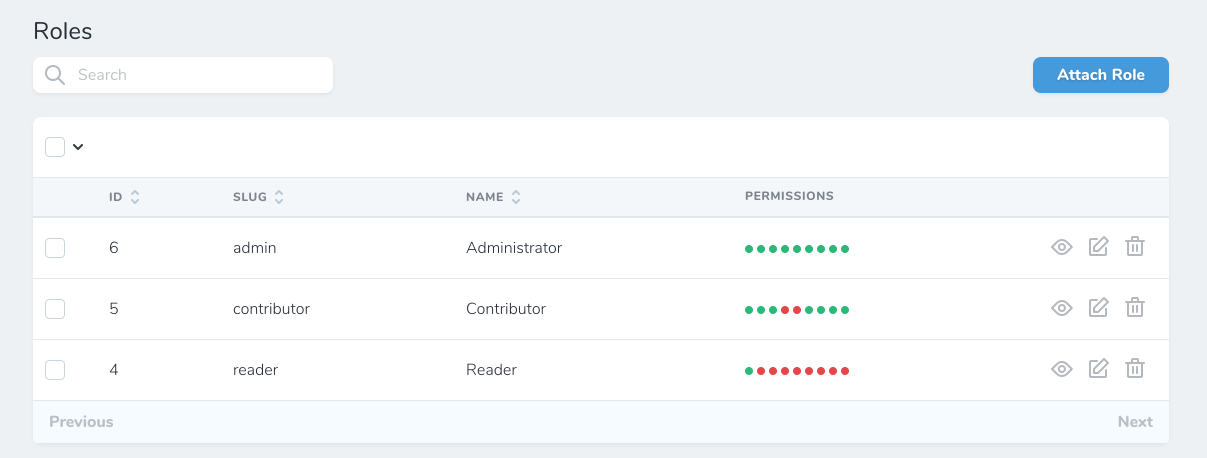The image size is (1207, 458).
Task: Toggle the select-all checkbox
Action: [55, 147]
